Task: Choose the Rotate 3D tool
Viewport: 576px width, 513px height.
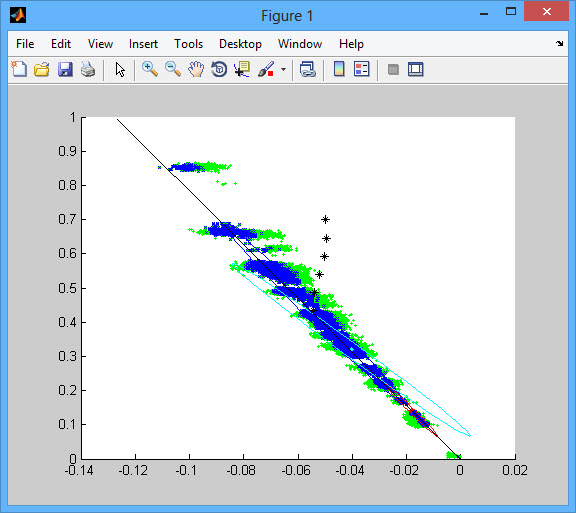Action: click(x=219, y=69)
